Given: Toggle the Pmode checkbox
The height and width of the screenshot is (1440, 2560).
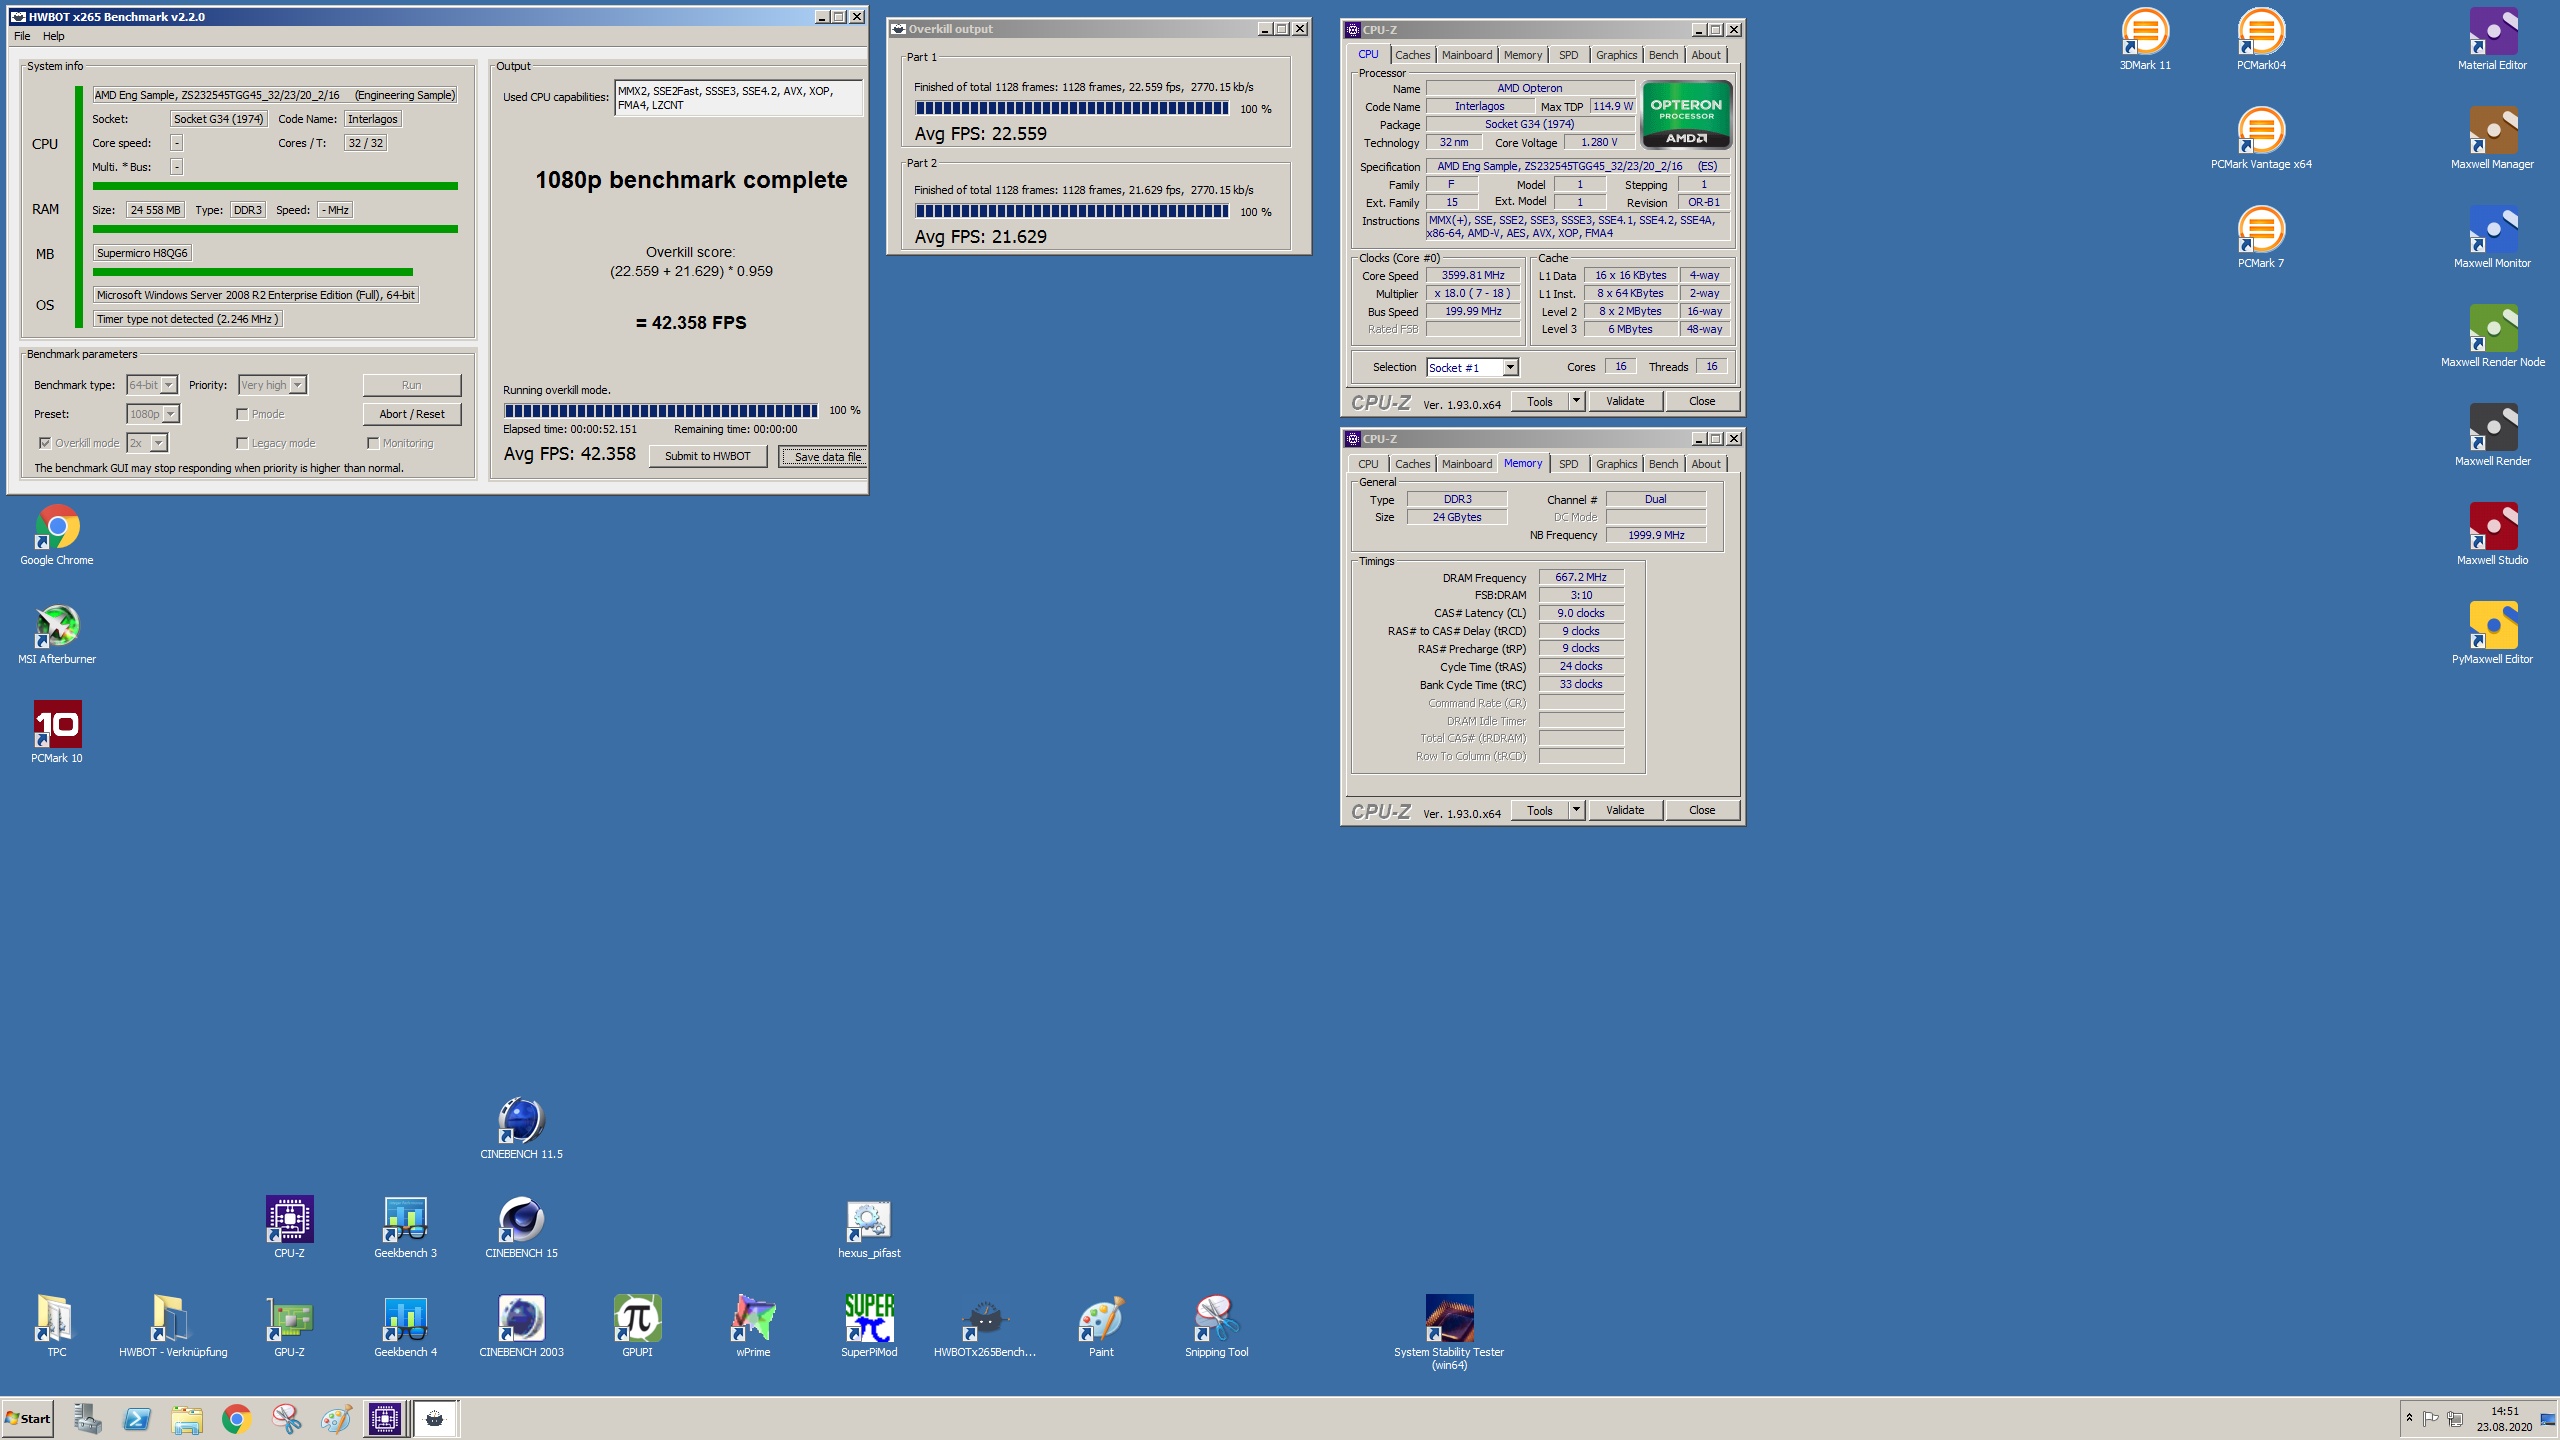Looking at the screenshot, I should click(242, 414).
